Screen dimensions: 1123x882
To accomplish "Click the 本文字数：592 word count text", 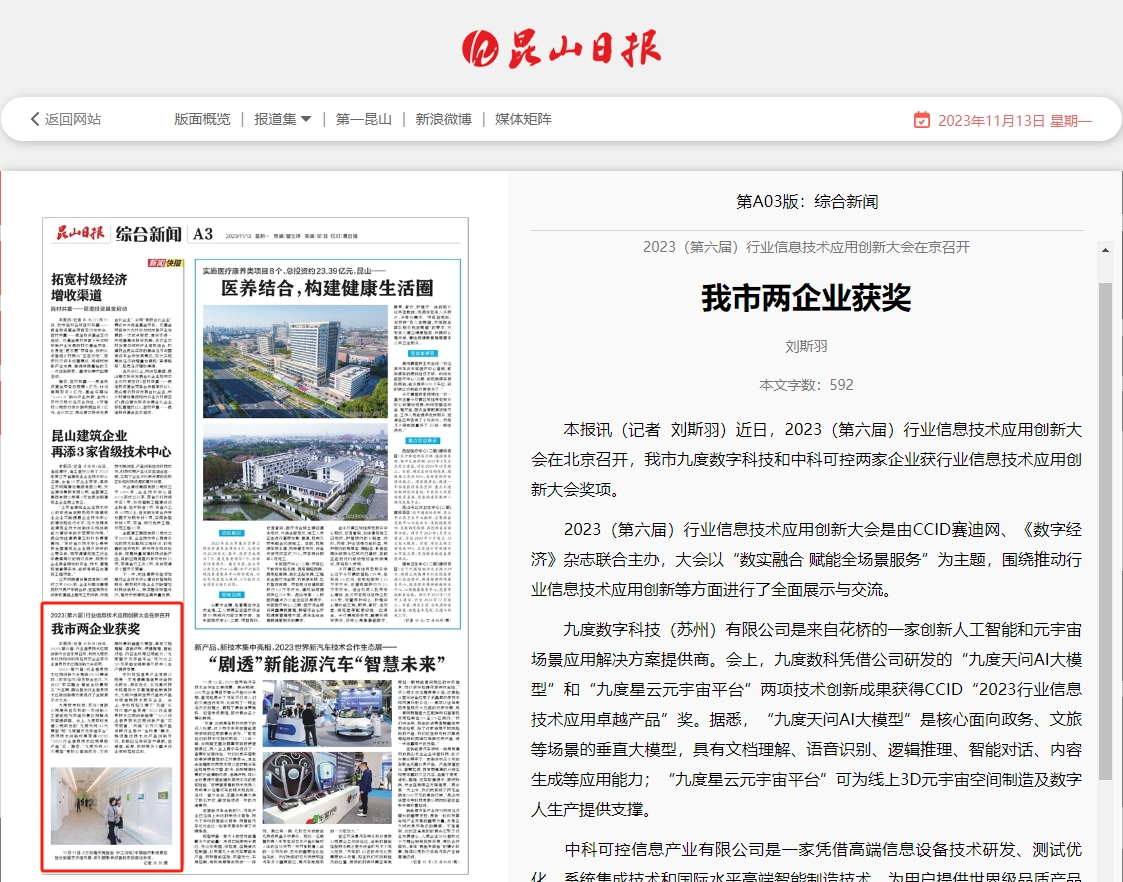I will [806, 385].
